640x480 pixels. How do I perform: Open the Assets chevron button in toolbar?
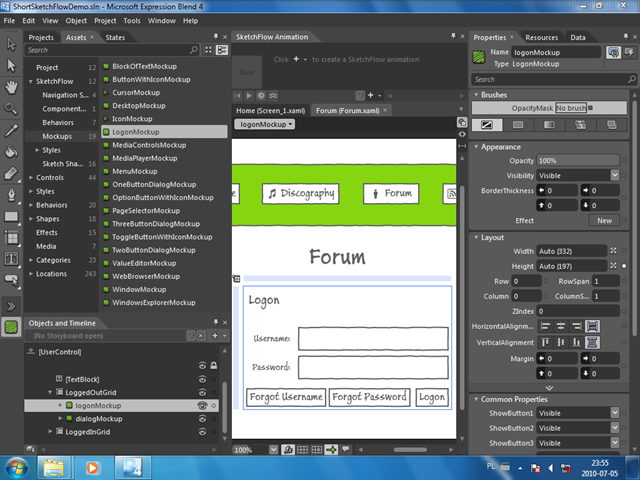point(11,306)
